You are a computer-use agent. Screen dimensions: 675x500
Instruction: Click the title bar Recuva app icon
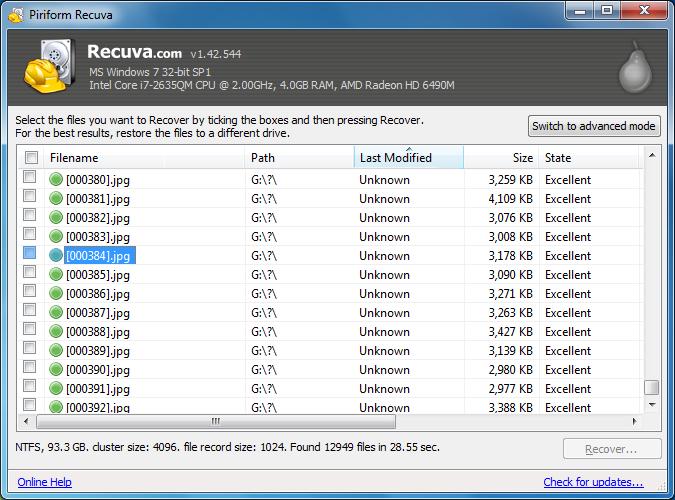(x=15, y=13)
